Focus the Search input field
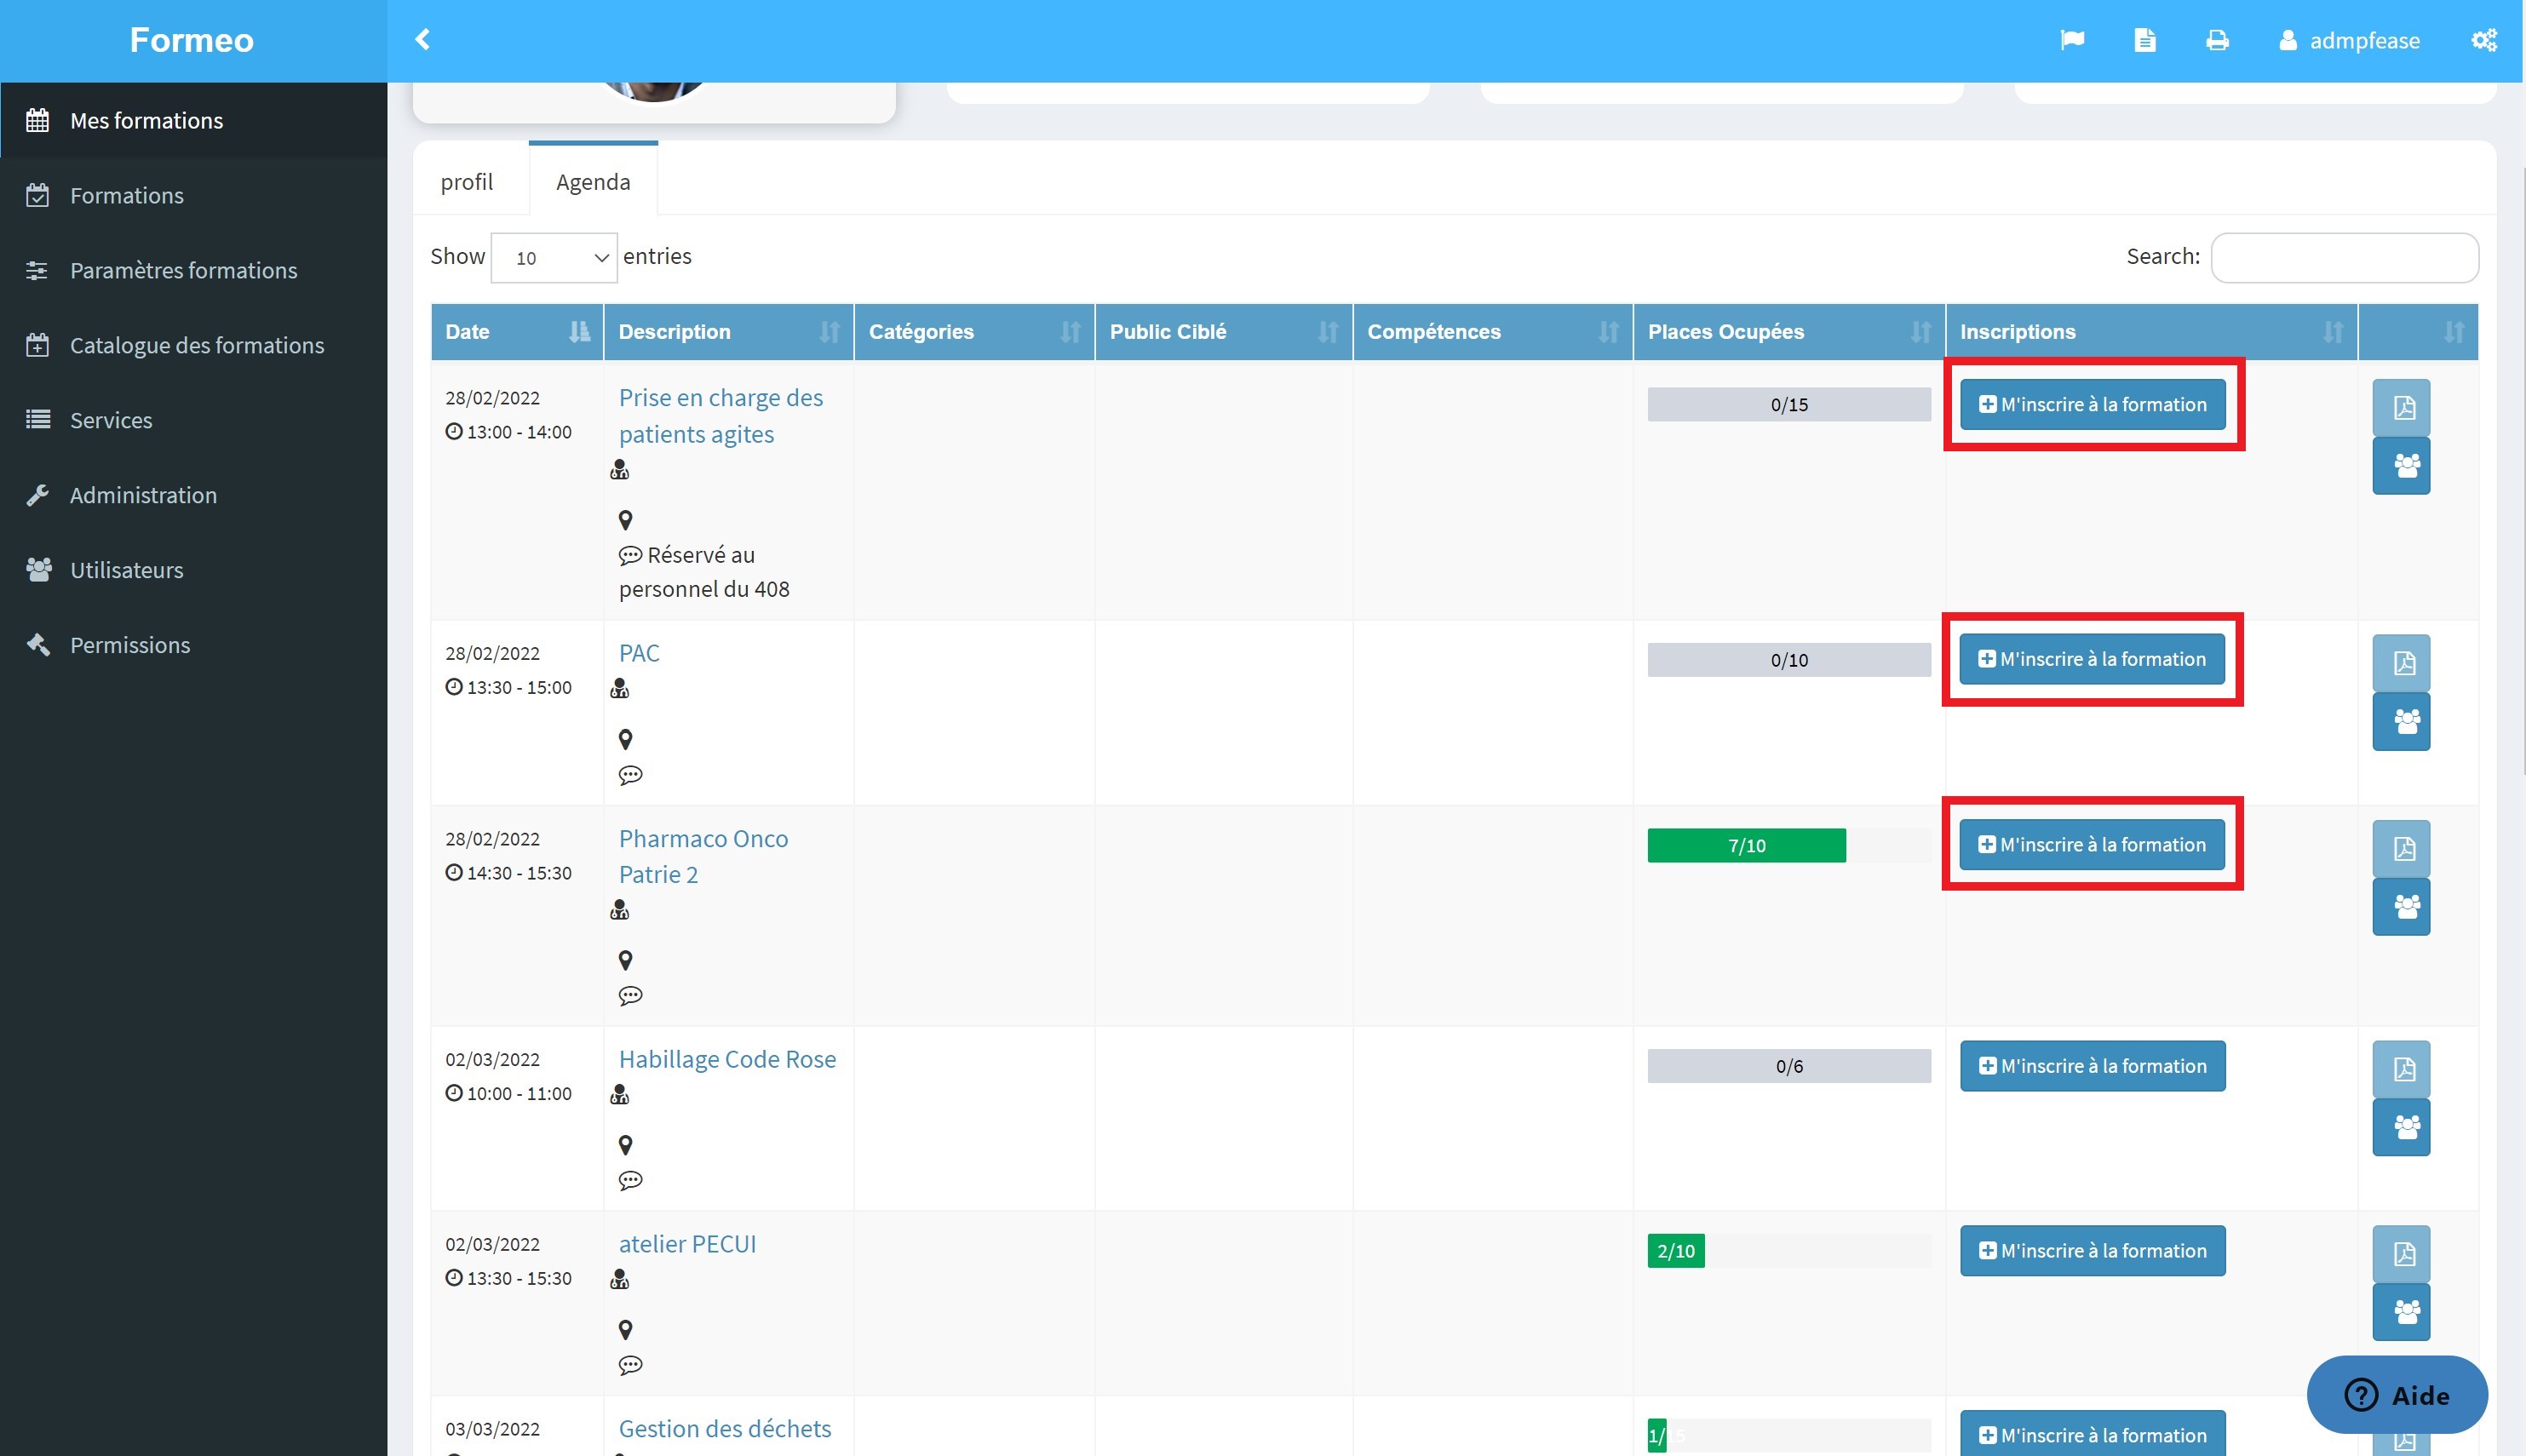This screenshot has width=2526, height=1456. (x=2344, y=258)
